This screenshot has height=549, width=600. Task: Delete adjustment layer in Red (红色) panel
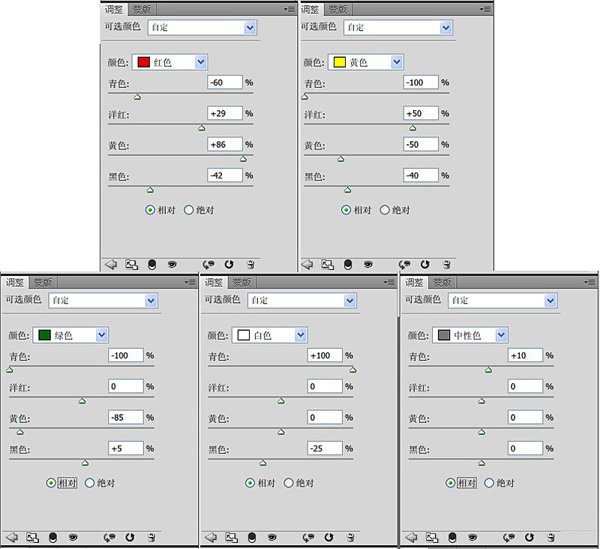point(250,264)
